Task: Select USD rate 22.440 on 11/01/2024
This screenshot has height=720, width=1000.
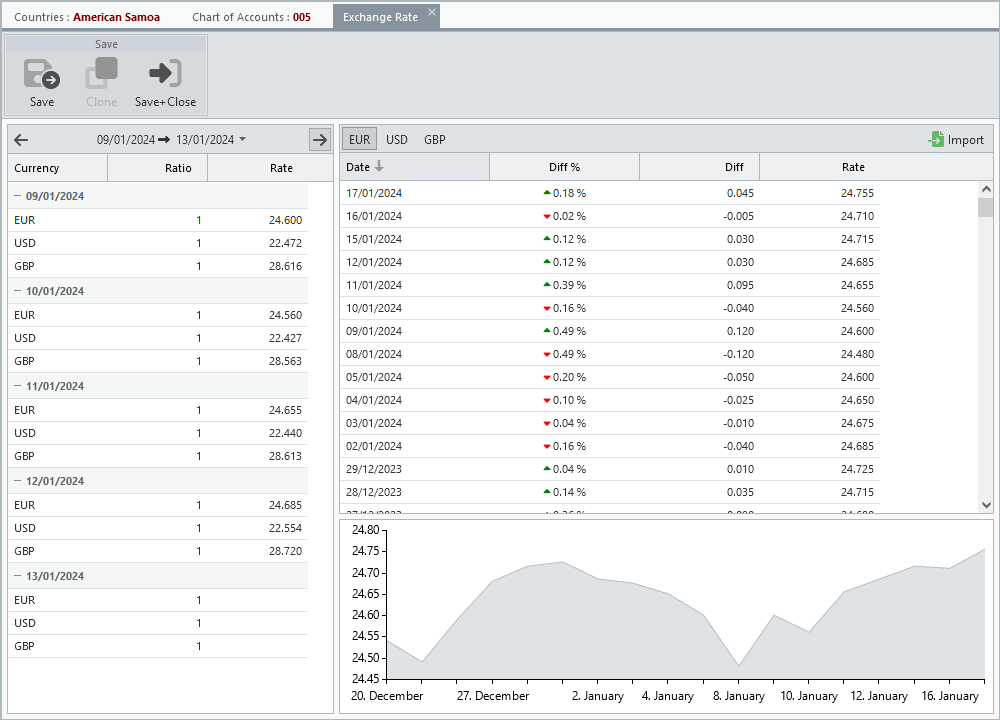Action: [x=285, y=433]
